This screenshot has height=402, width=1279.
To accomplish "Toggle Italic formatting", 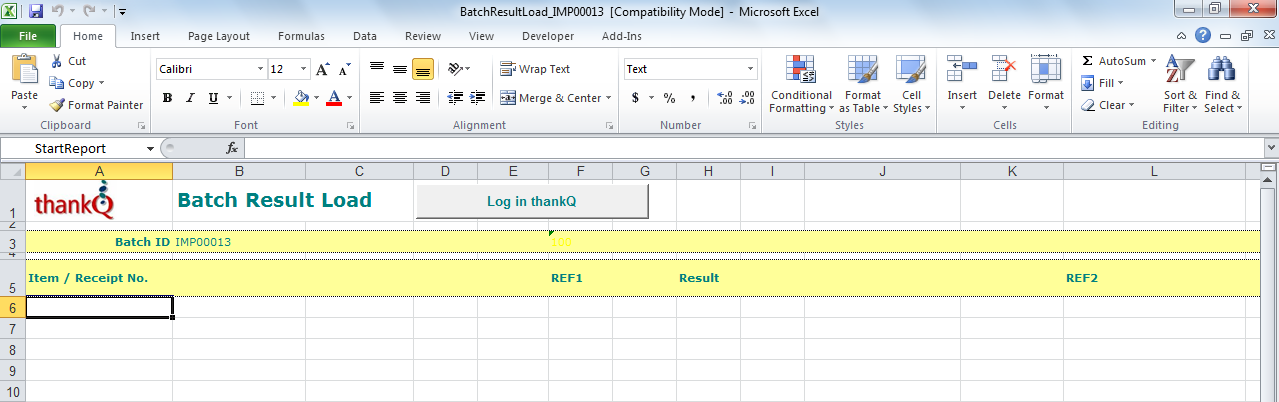I will [191, 98].
